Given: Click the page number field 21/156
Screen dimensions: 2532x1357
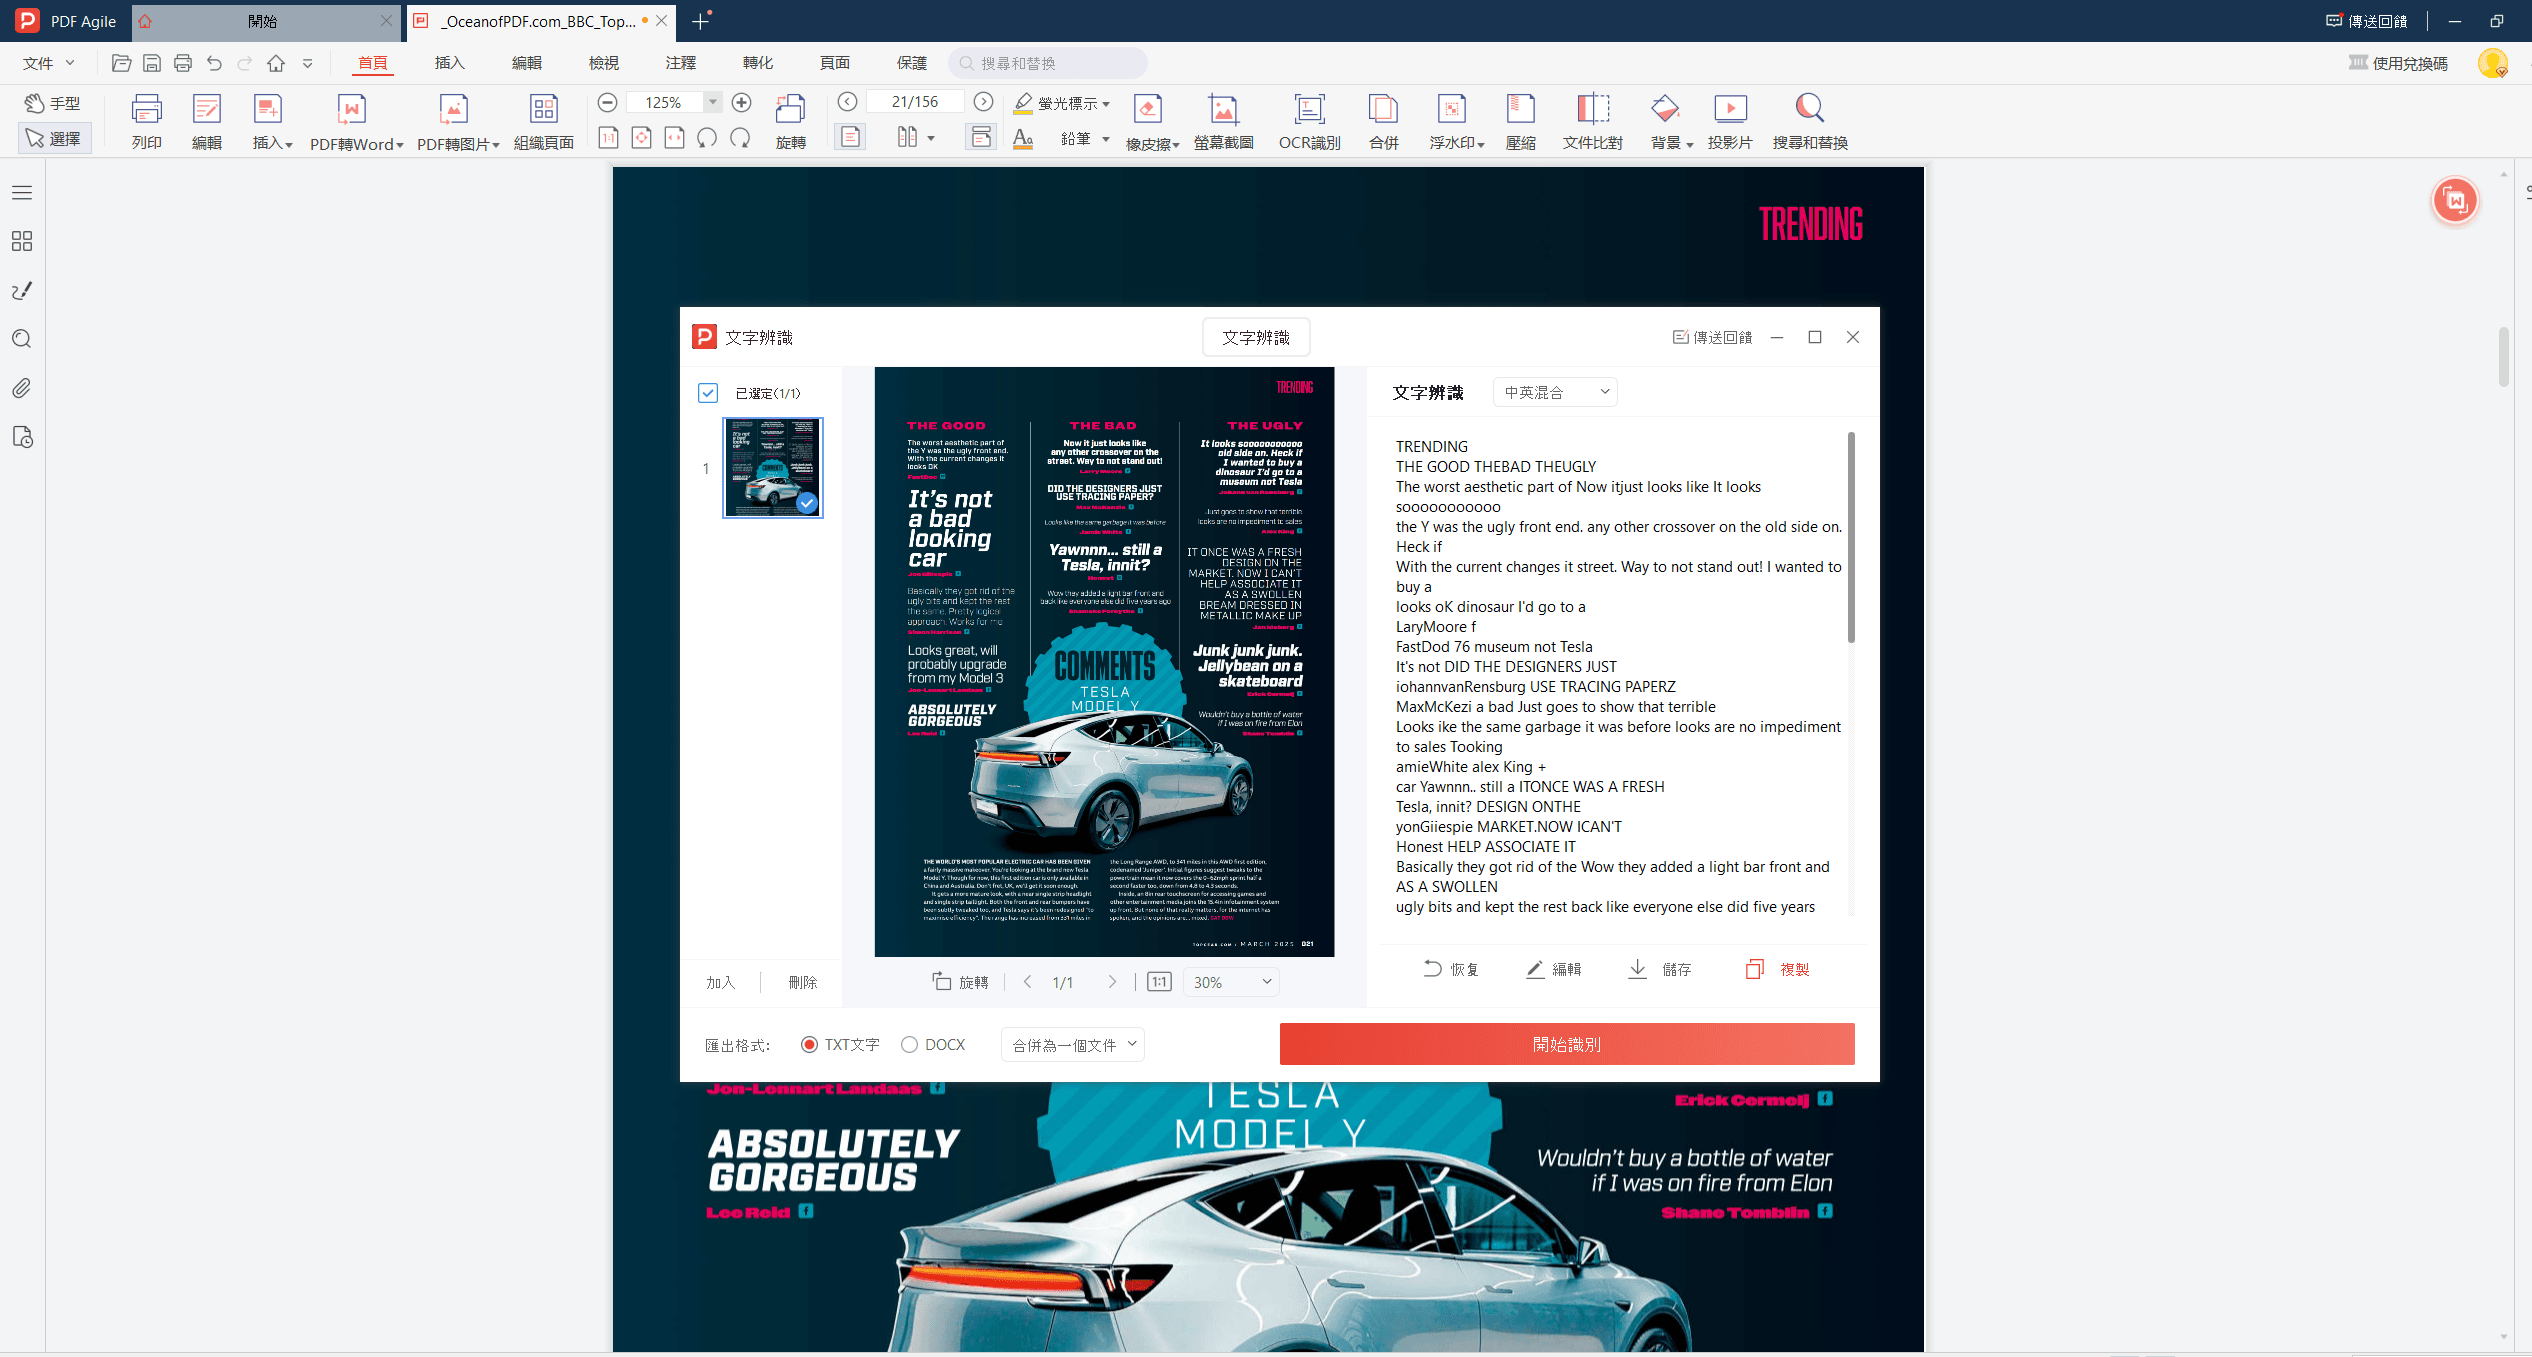Looking at the screenshot, I should coord(915,101).
